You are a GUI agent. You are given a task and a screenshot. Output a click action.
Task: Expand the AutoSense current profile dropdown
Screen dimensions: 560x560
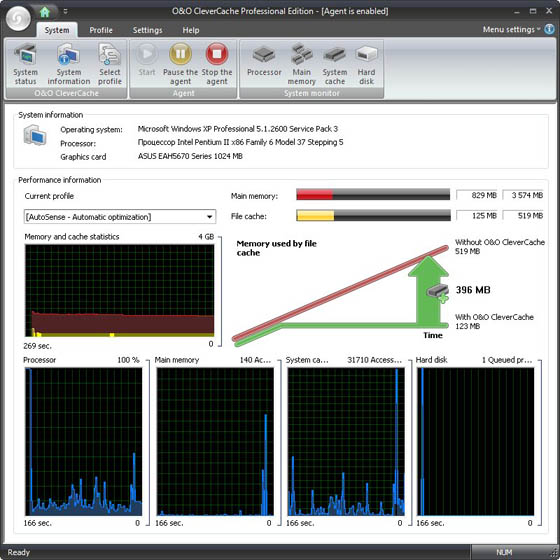[120, 217]
